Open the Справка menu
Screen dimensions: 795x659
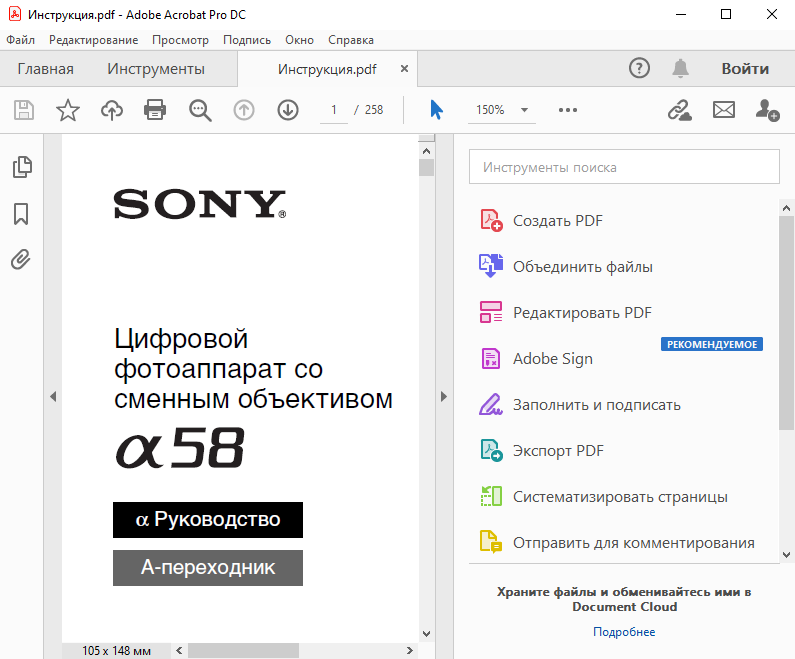coord(351,40)
